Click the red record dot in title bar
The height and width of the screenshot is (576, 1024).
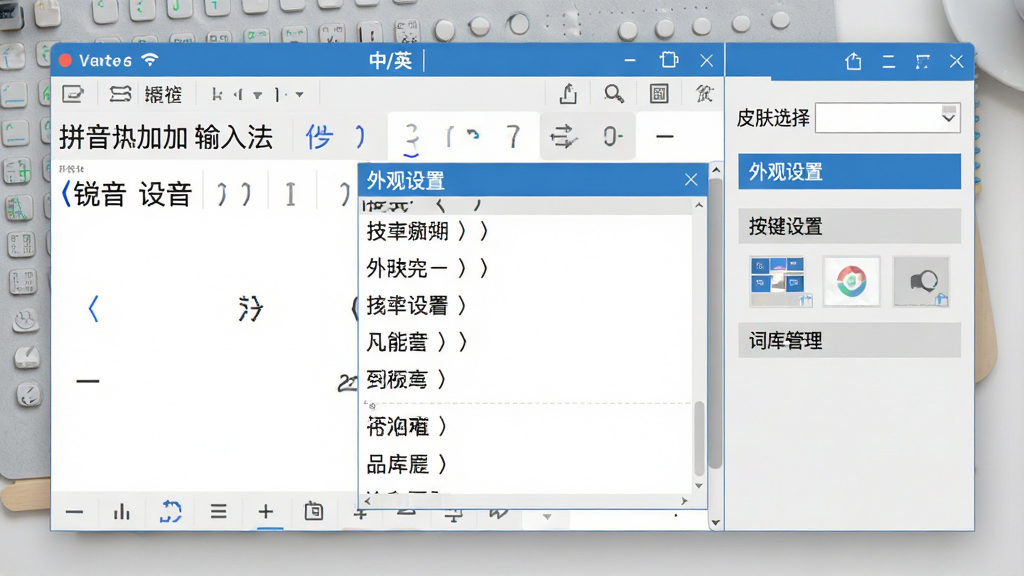point(65,61)
